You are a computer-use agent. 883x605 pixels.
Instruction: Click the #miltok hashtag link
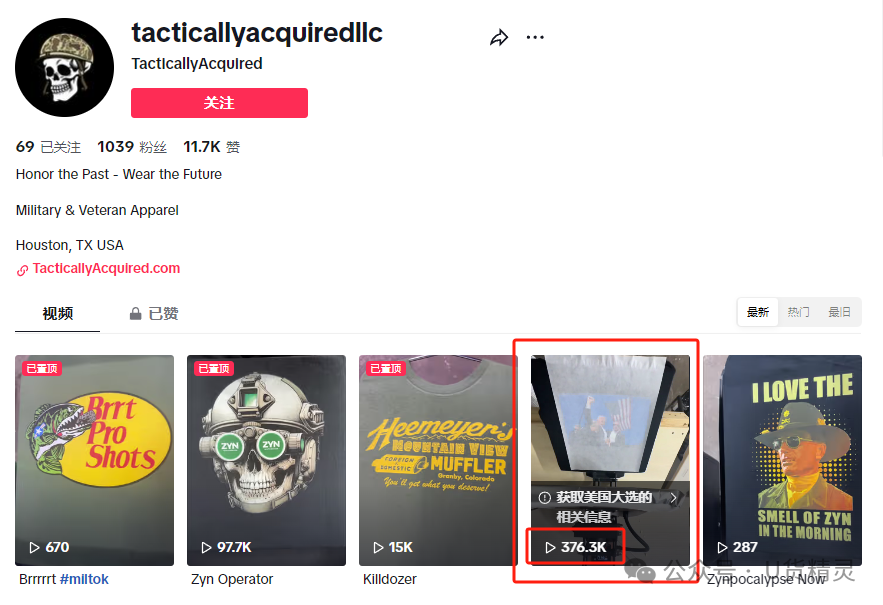coord(84,579)
